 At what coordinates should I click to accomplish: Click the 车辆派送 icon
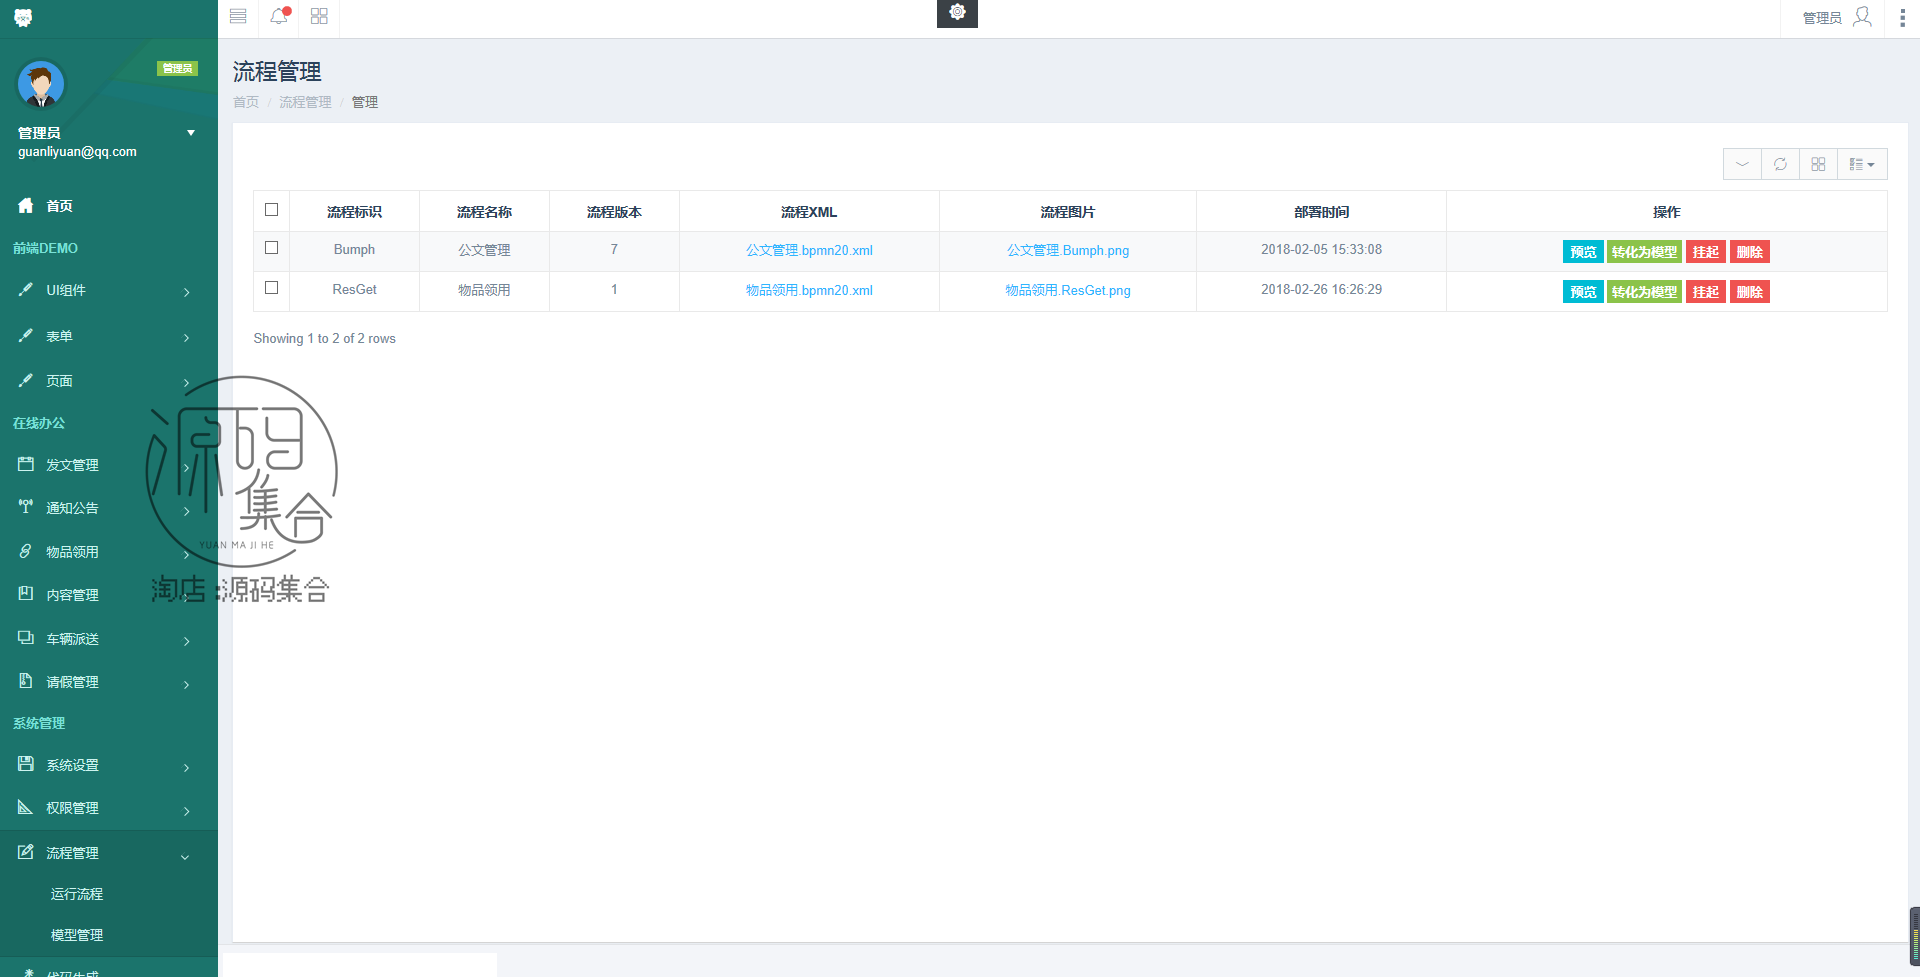(x=26, y=638)
